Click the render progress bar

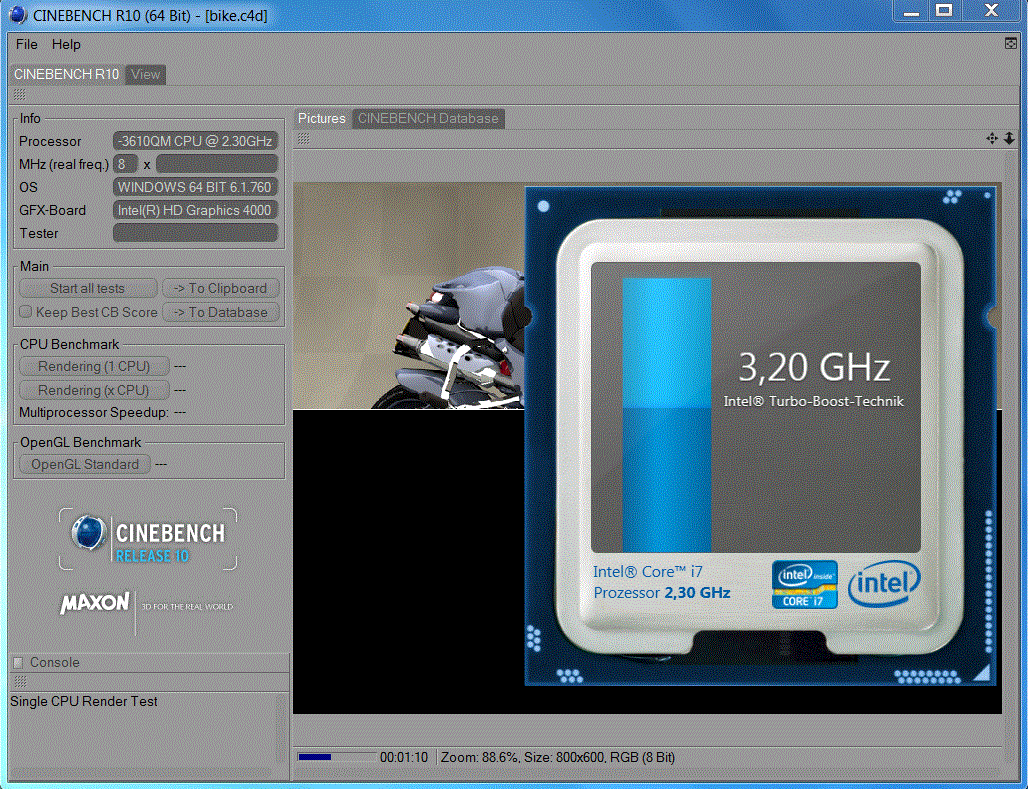pyautogui.click(x=336, y=757)
